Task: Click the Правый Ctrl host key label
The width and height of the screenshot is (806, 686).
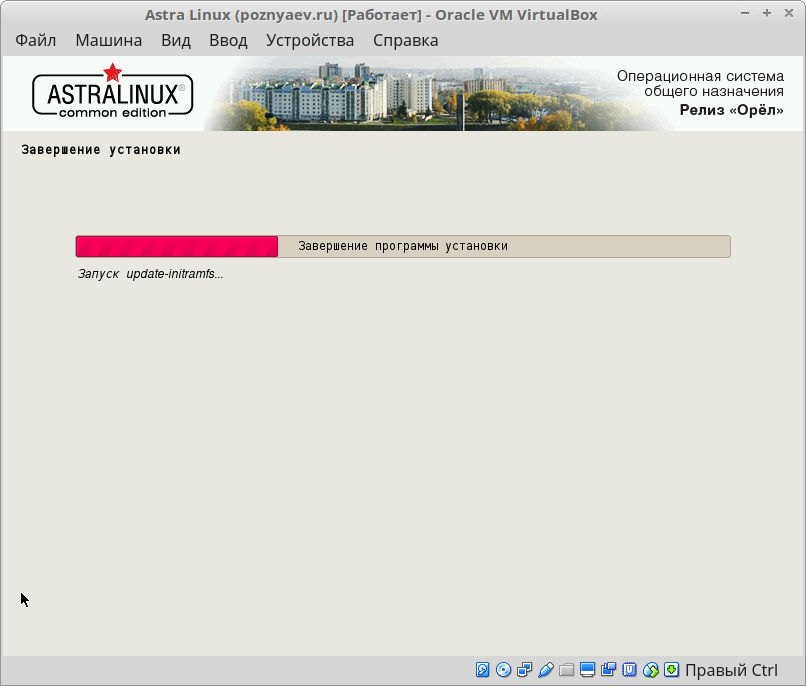Action: [731, 670]
